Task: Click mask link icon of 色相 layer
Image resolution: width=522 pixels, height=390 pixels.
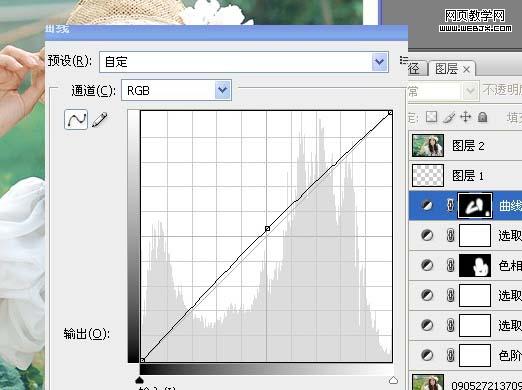Action: (450, 265)
